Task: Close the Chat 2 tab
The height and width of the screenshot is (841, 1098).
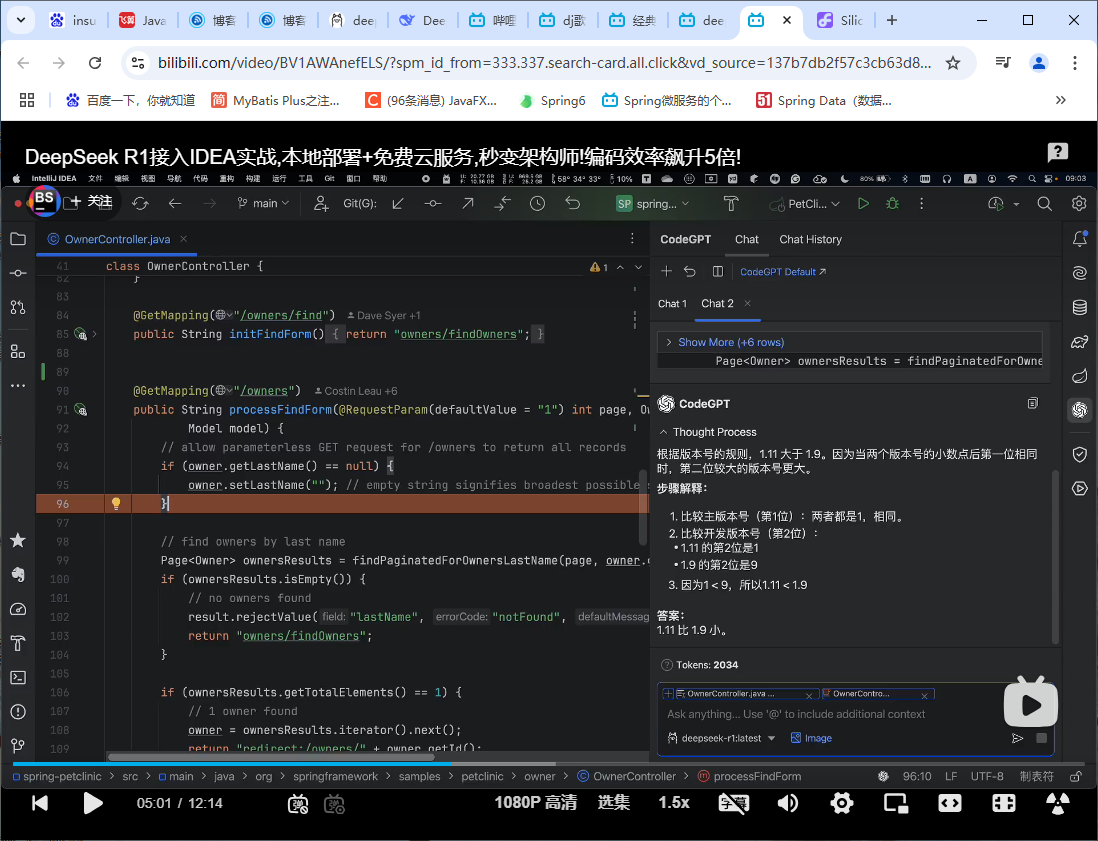Action: pyautogui.click(x=747, y=303)
